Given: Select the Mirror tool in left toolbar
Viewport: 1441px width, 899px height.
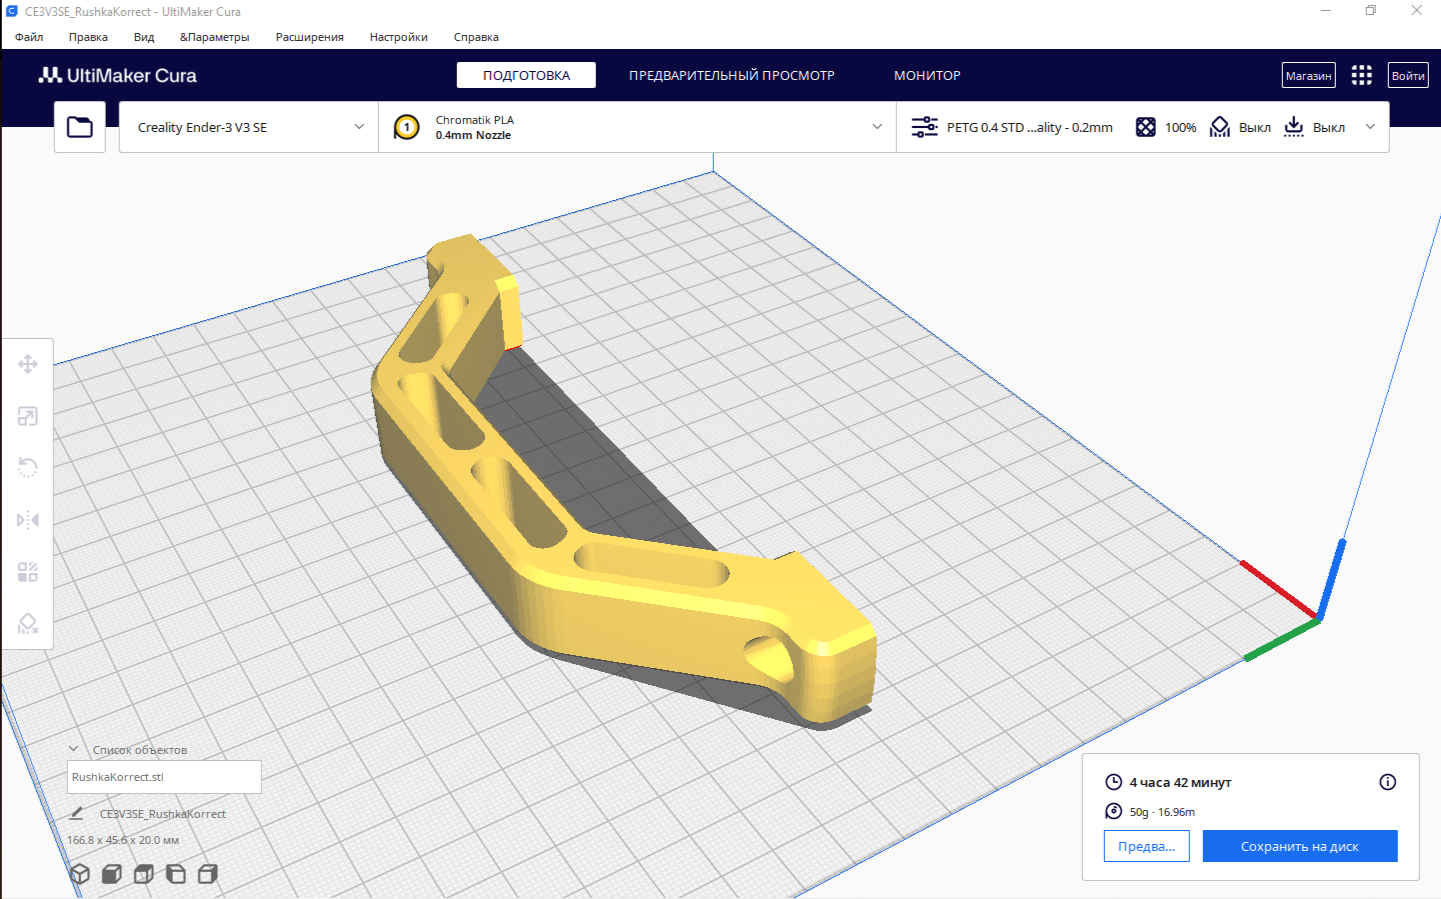Looking at the screenshot, I should [x=28, y=520].
